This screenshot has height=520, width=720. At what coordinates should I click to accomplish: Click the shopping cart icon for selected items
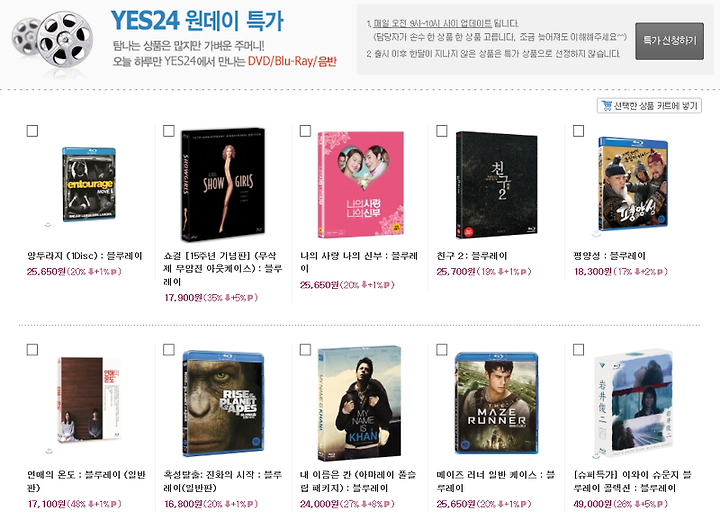(x=607, y=106)
